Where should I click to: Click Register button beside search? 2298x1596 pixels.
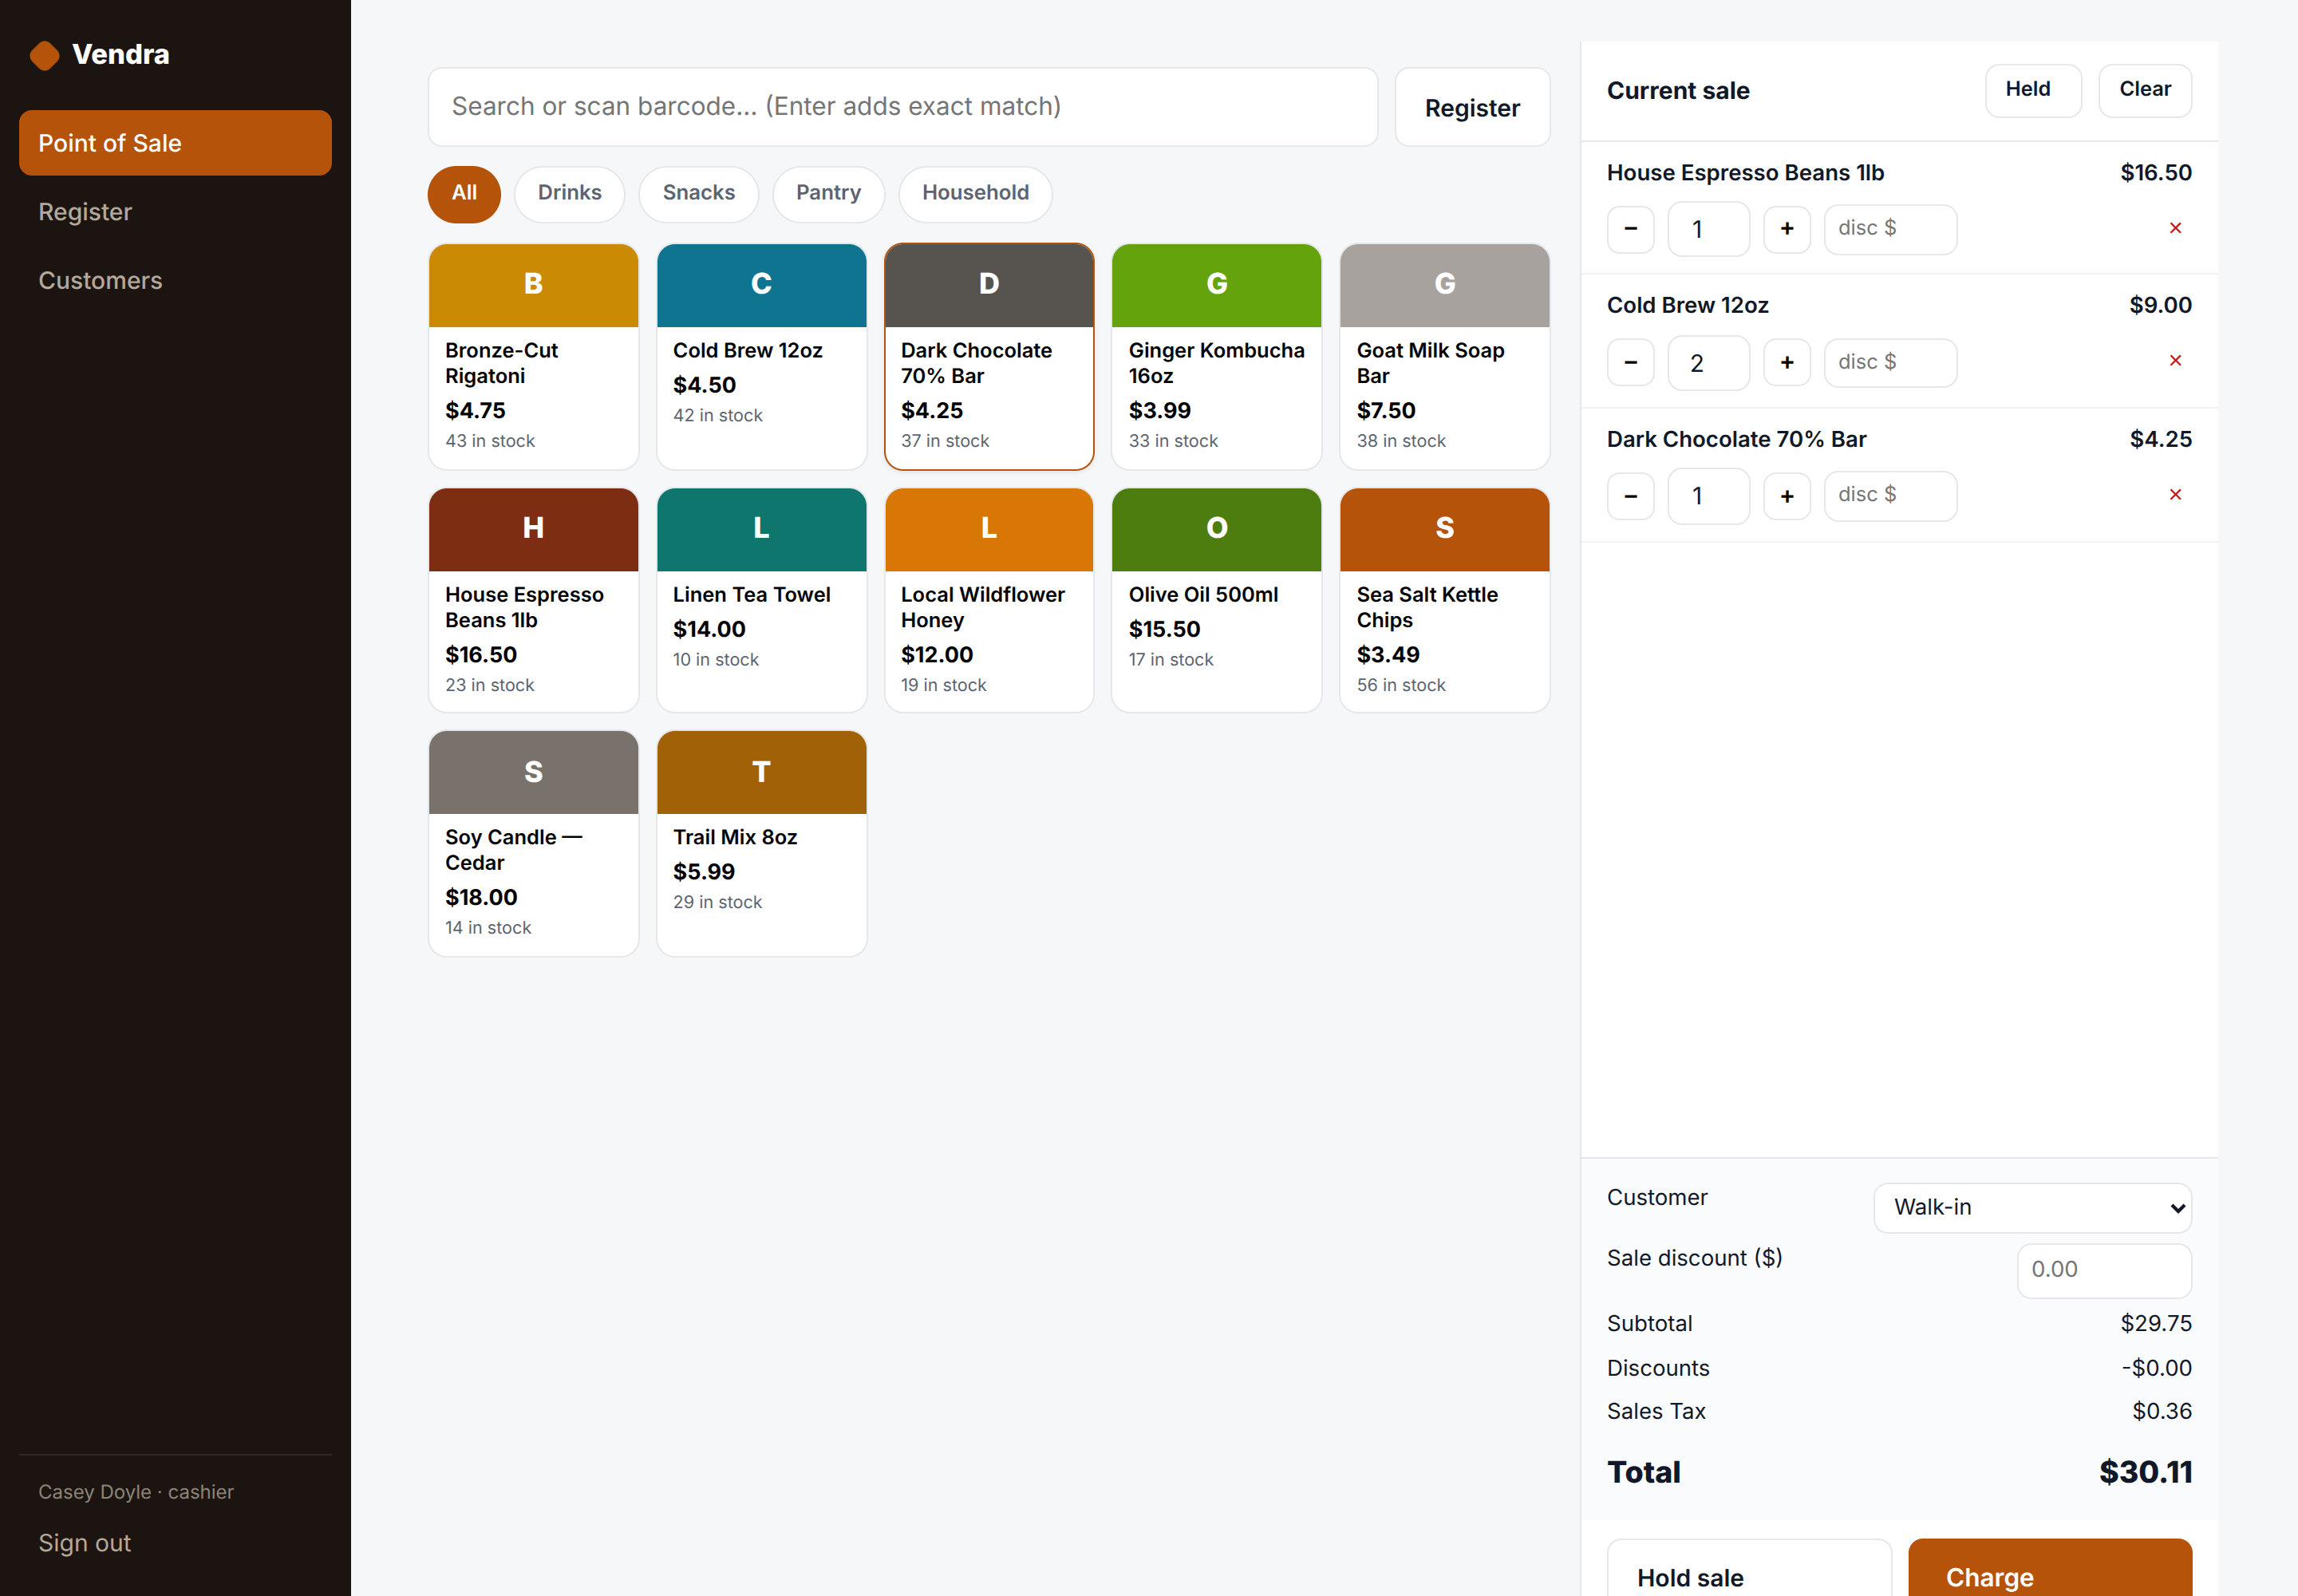tap(1472, 107)
